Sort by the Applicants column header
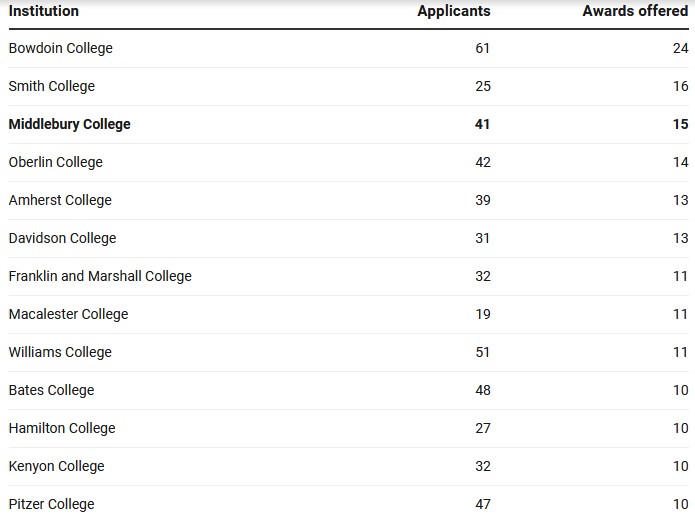 [x=453, y=11]
